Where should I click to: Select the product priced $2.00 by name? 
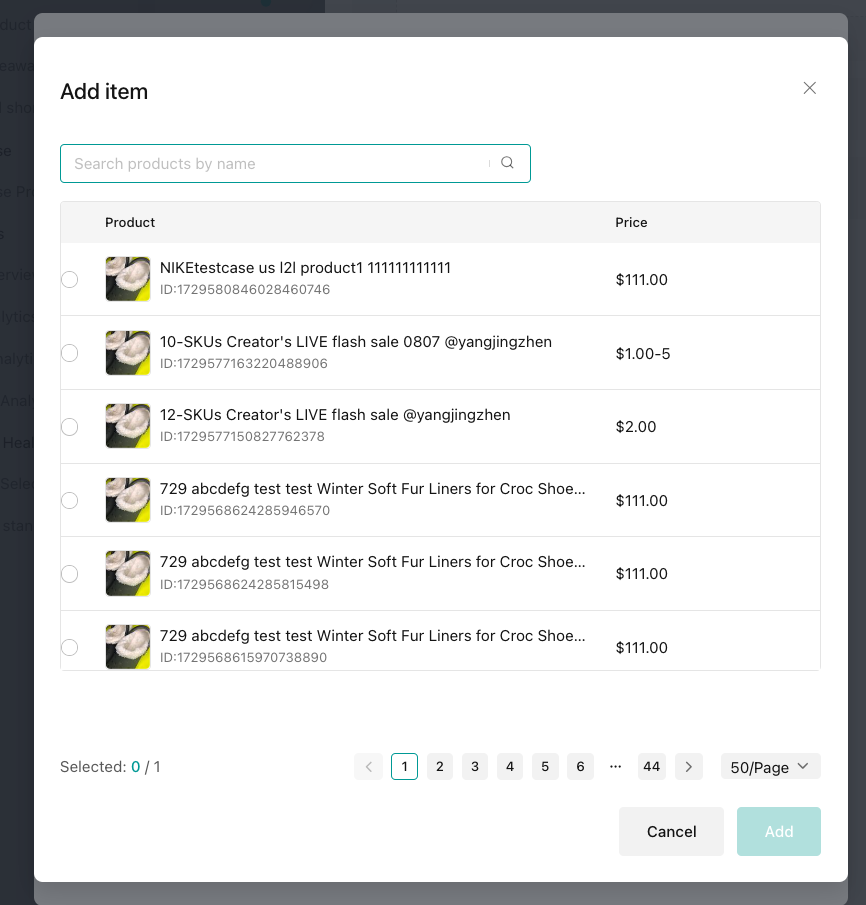[x=335, y=415]
